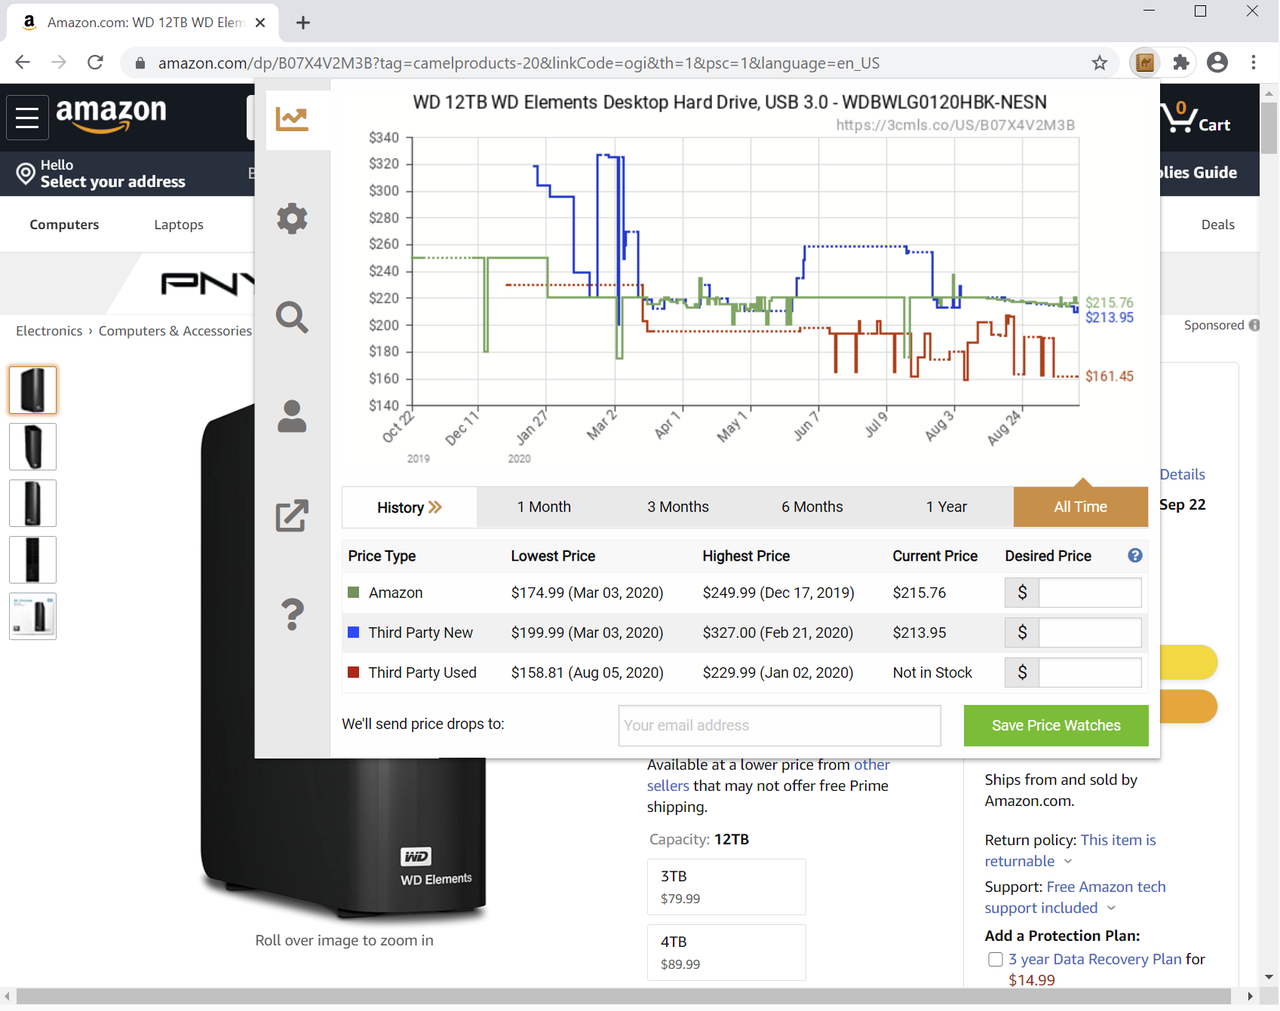1280x1011 pixels.
Task: Click the Save Price Watches button
Action: click(x=1056, y=725)
